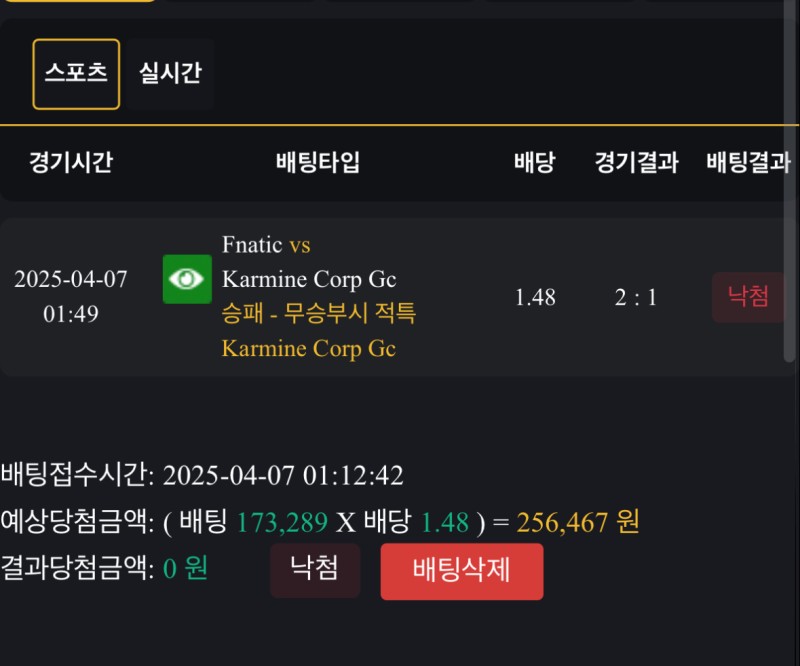Switch to the 스포츠 tab
Screen dimensions: 800x666
[x=76, y=74]
